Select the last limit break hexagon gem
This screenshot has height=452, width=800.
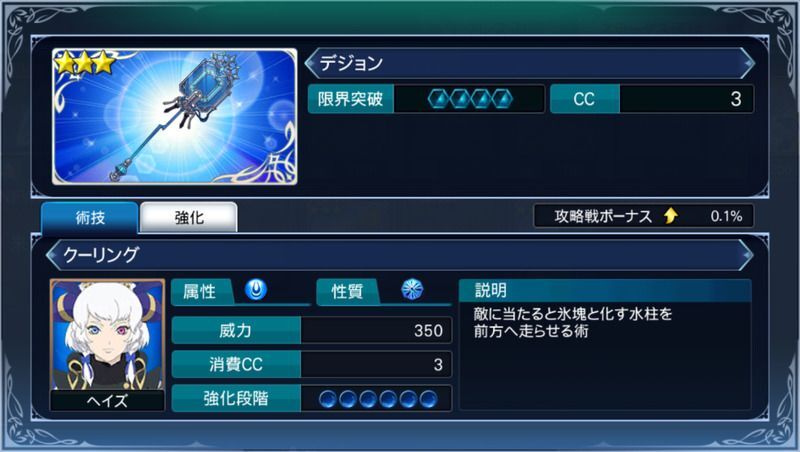(502, 99)
